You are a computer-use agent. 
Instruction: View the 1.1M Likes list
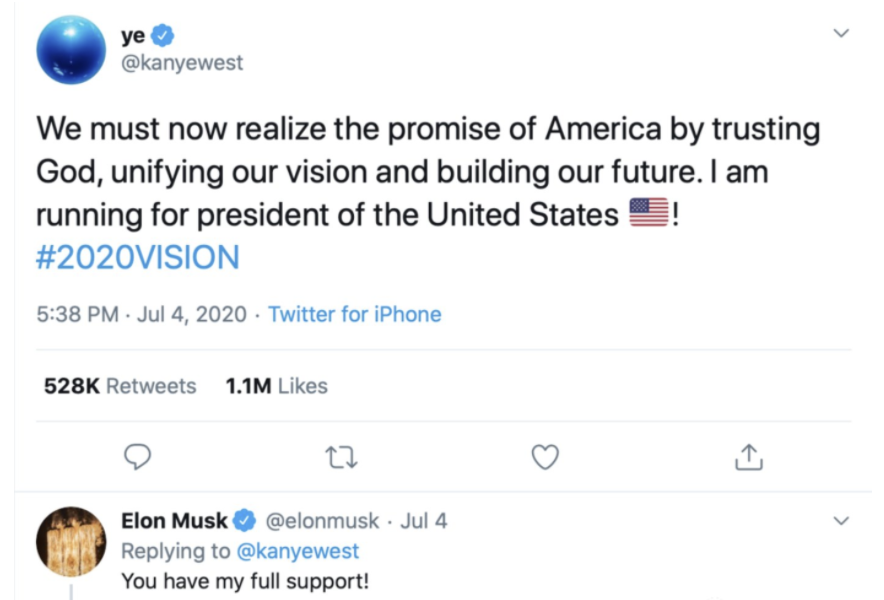pyautogui.click(x=277, y=385)
